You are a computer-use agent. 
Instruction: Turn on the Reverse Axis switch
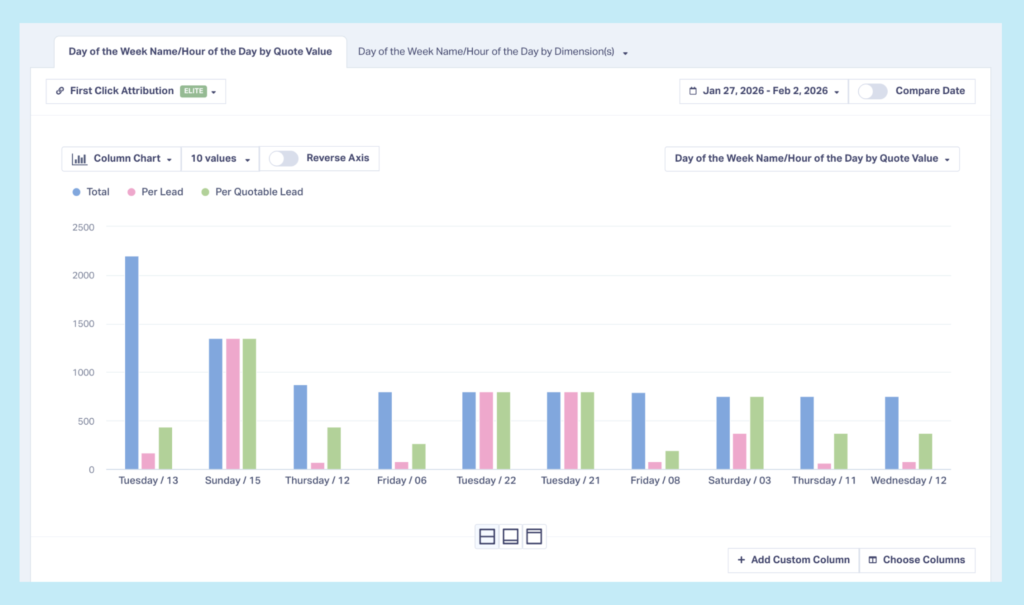pos(283,158)
